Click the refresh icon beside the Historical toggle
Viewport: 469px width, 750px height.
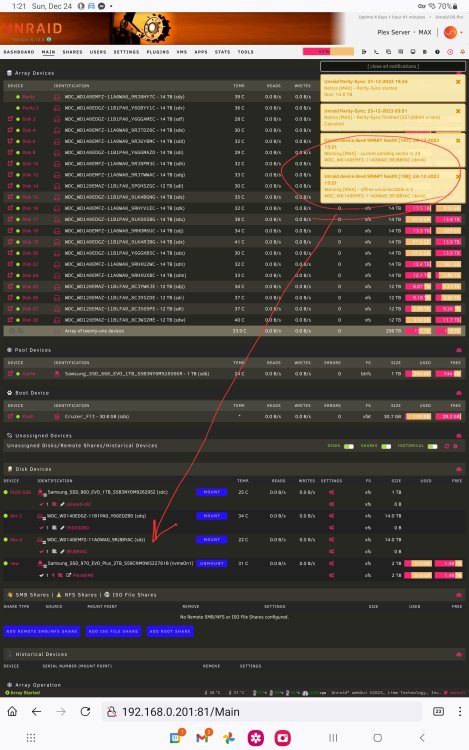(x=447, y=446)
